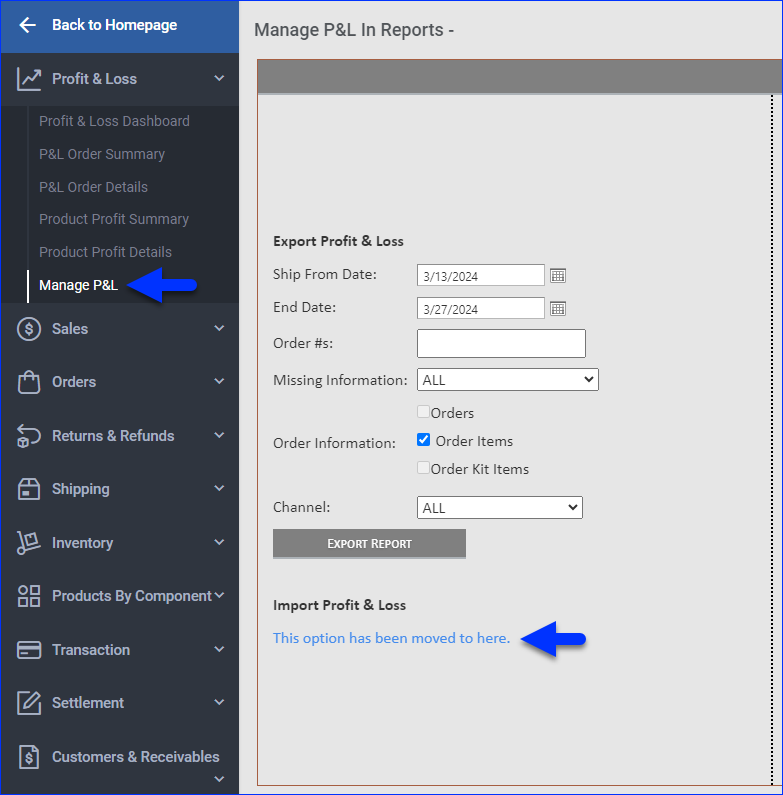The width and height of the screenshot is (783, 795).
Task: Enable the Orders checkbox
Action: [x=424, y=412]
